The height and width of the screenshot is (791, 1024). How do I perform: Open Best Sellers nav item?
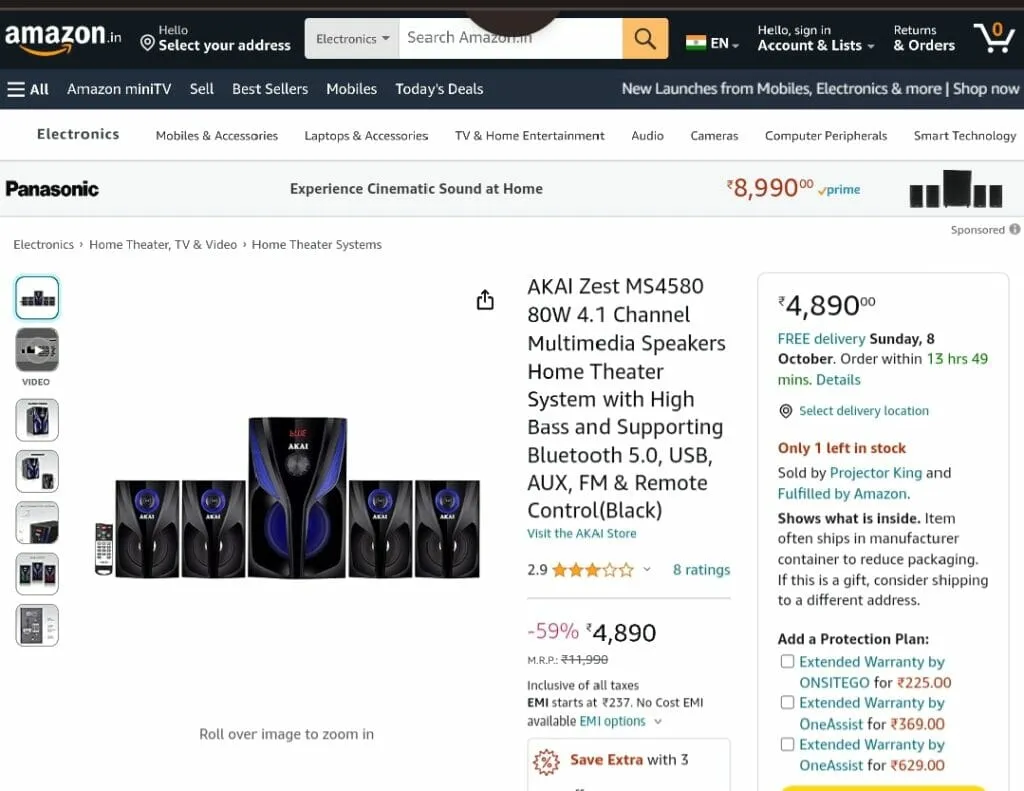point(270,89)
